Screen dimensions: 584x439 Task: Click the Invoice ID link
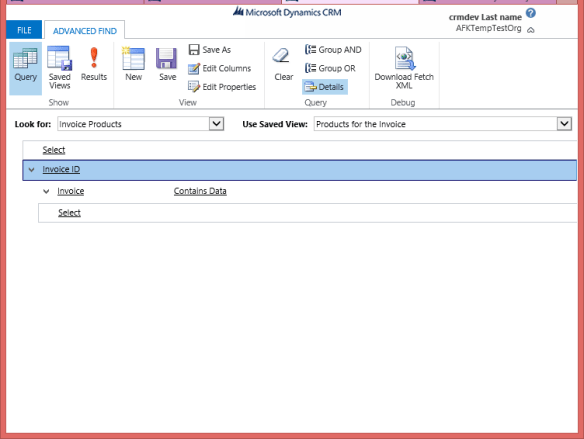point(61,169)
